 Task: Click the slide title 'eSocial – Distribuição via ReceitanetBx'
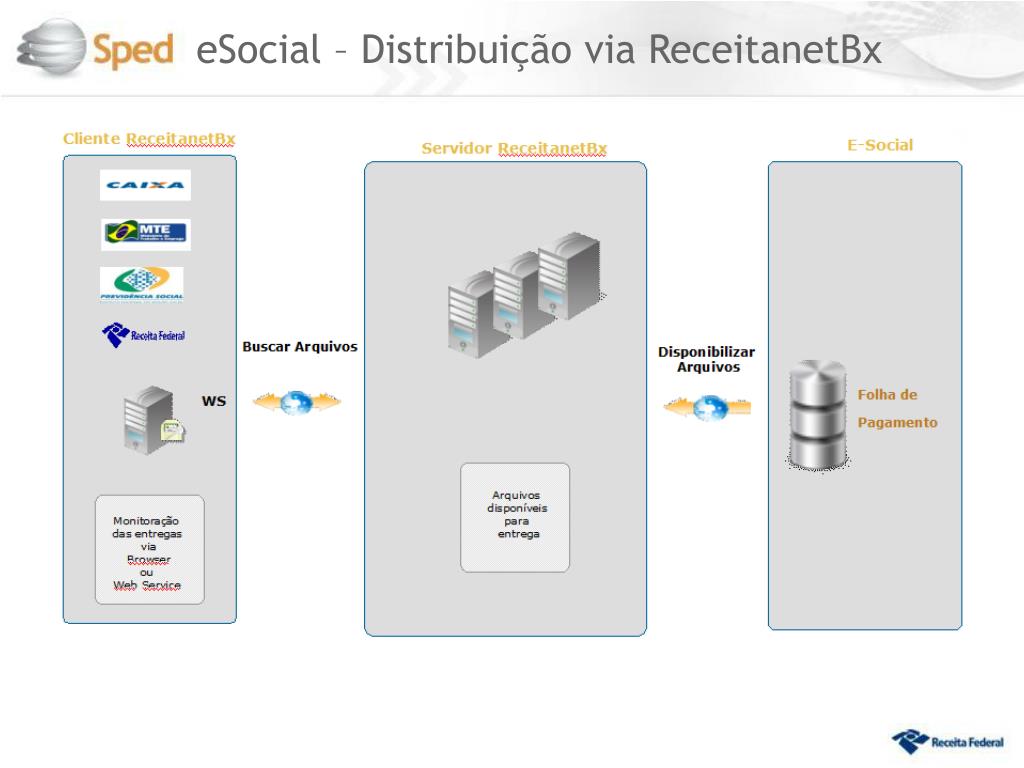pyautogui.click(x=539, y=50)
